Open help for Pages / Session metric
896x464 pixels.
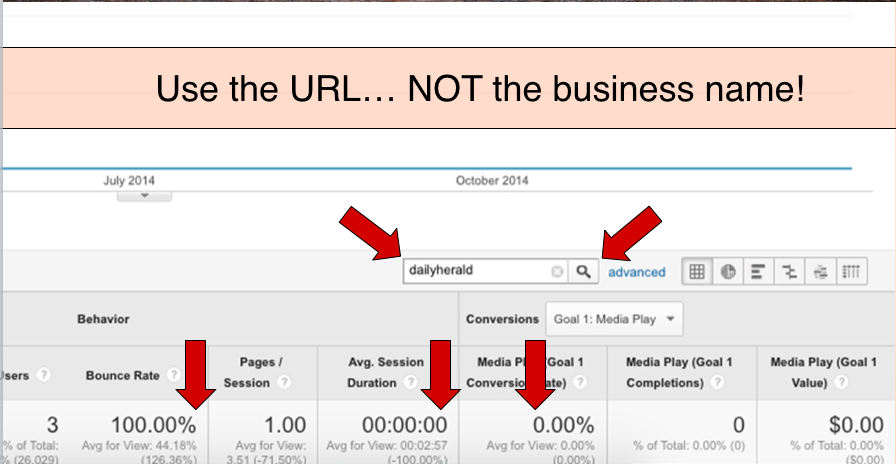[x=283, y=383]
